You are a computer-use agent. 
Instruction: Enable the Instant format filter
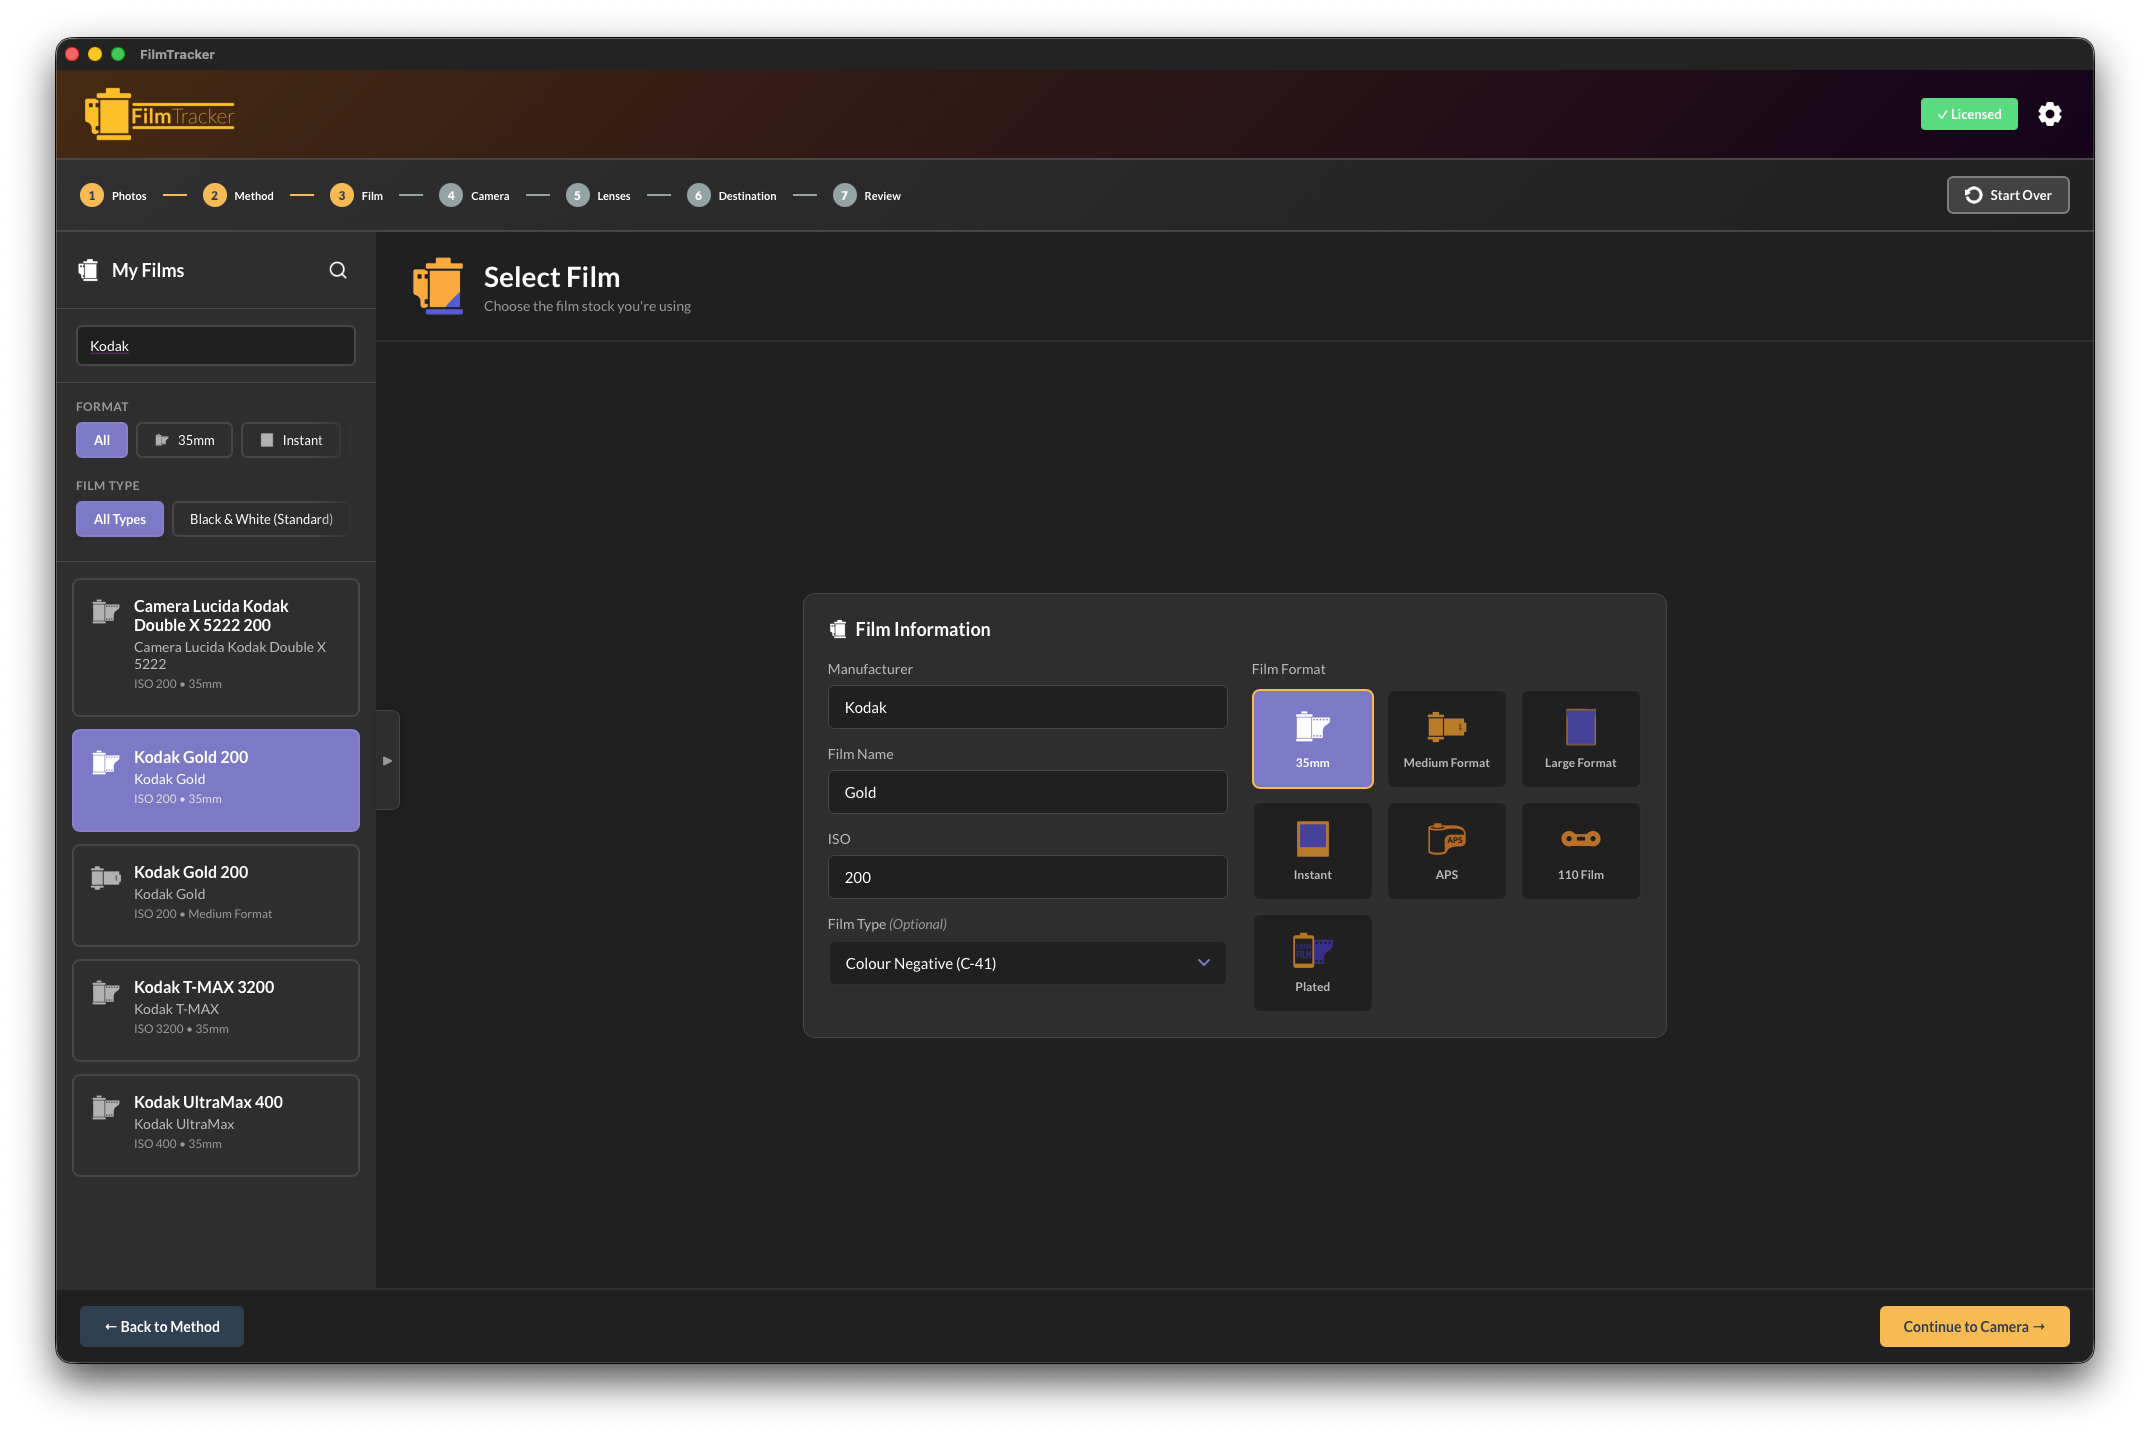click(291, 439)
